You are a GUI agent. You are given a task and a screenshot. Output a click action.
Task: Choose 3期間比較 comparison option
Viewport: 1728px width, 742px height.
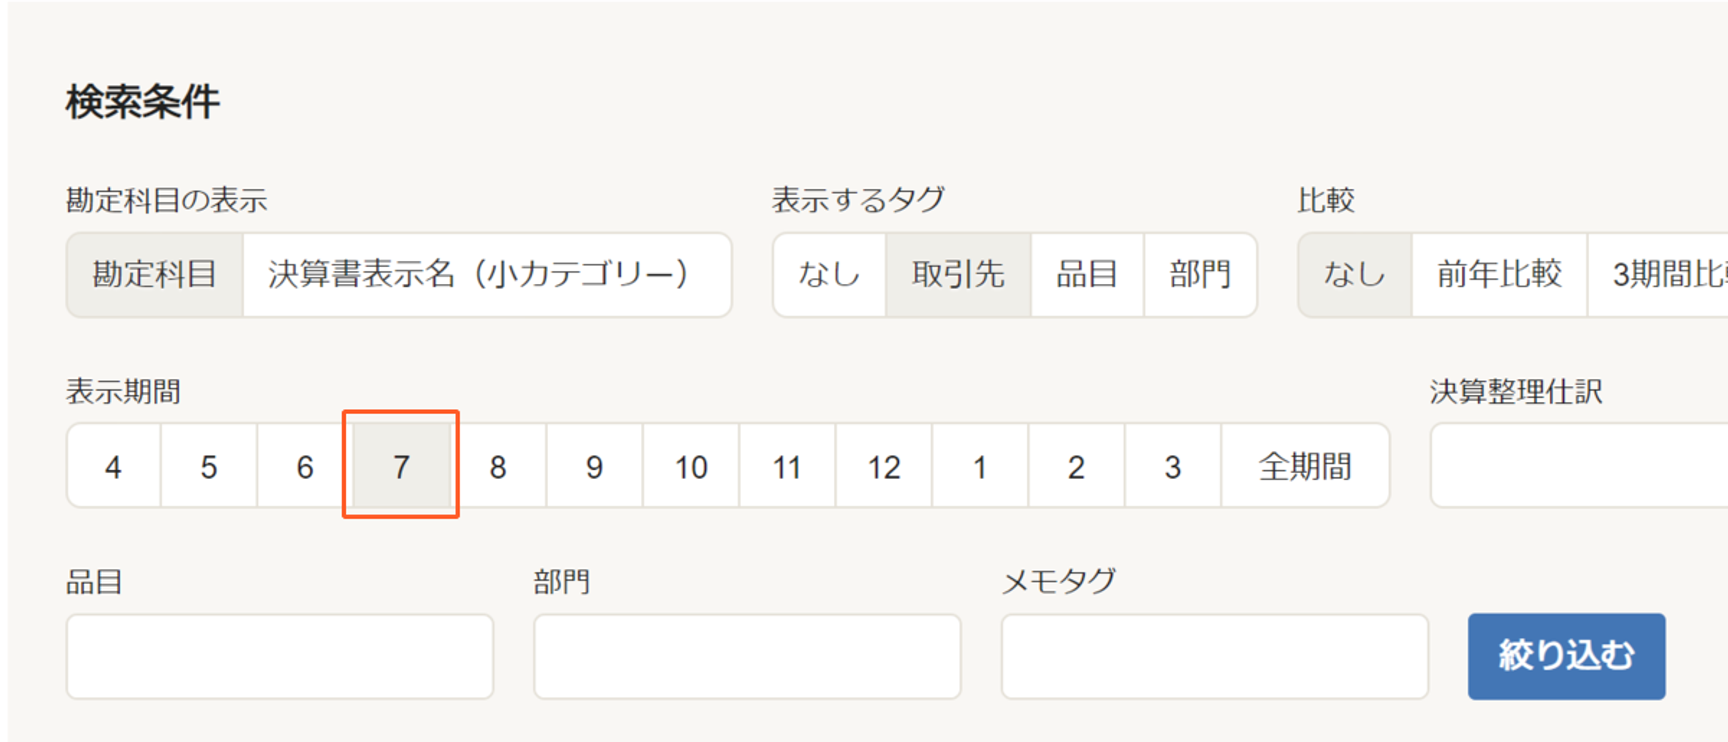(1658, 275)
